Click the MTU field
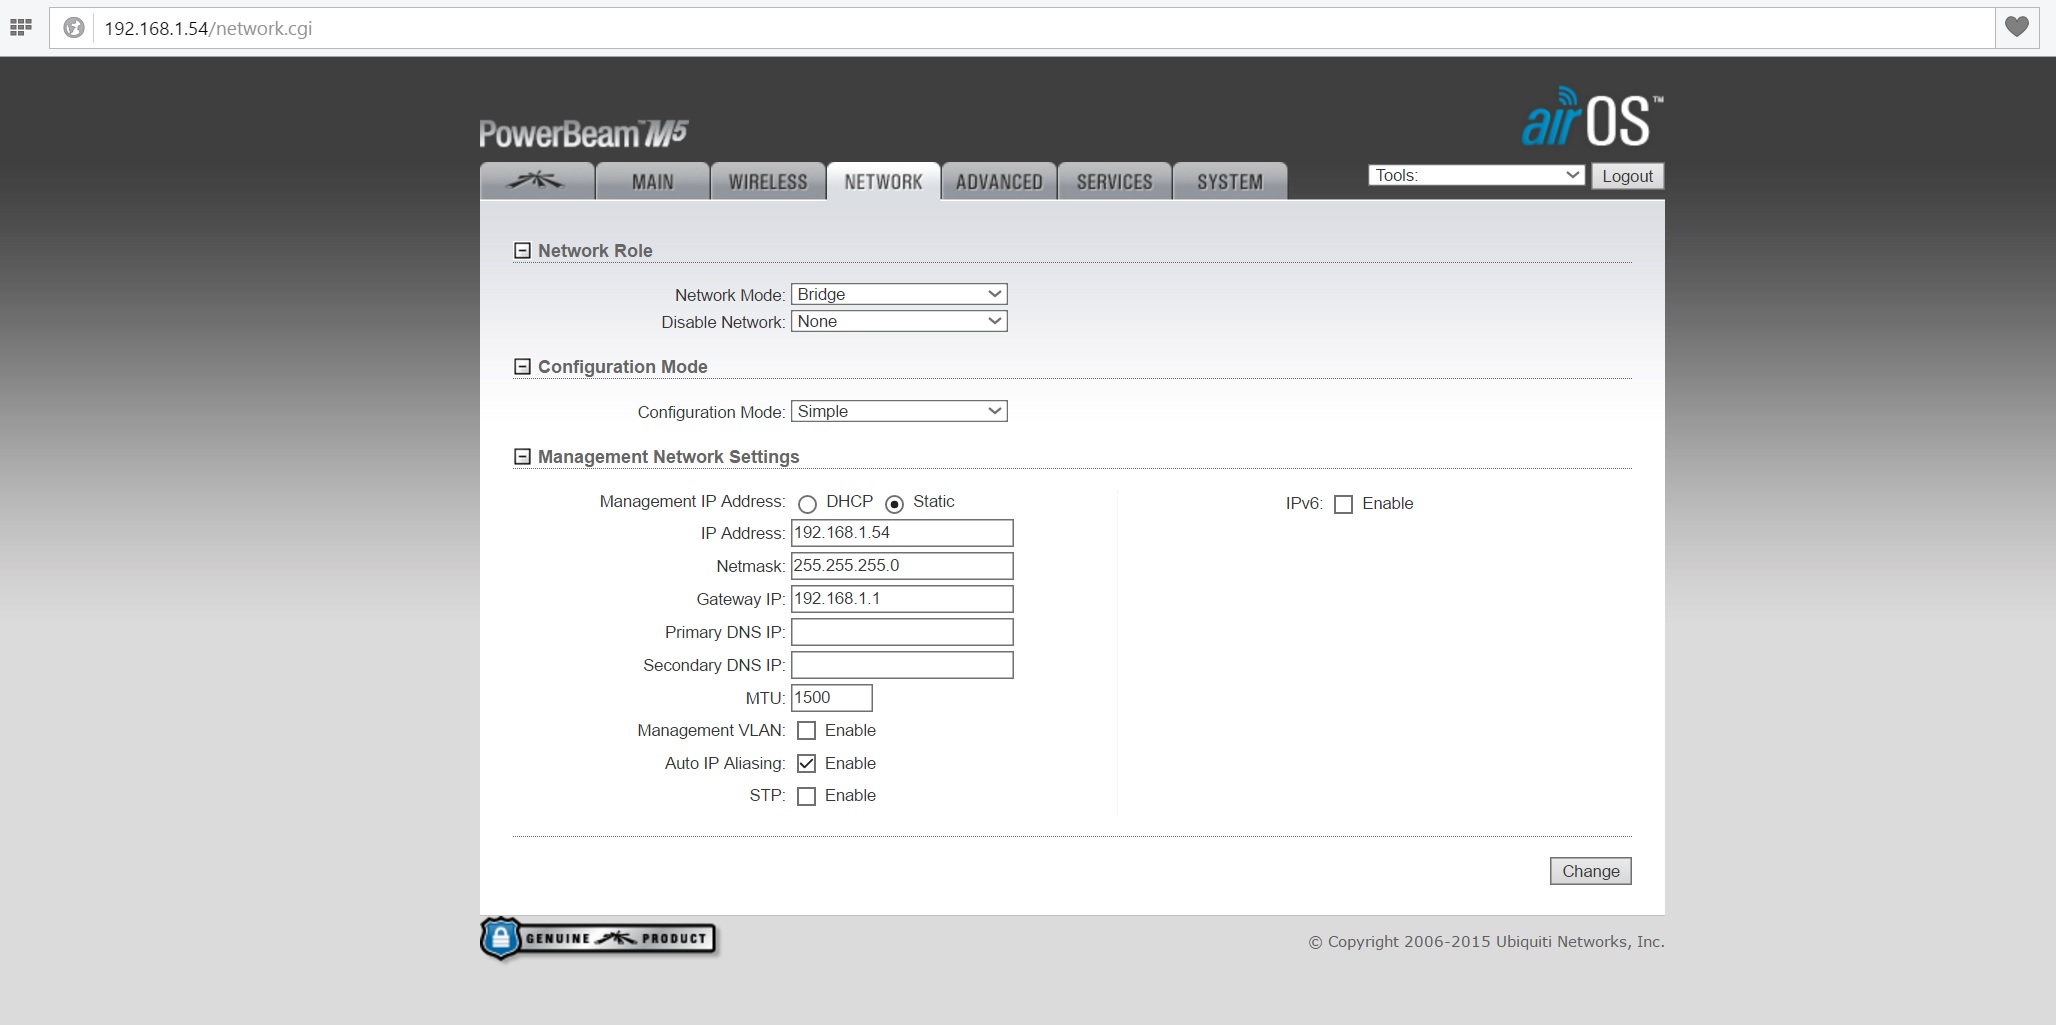The height and width of the screenshot is (1025, 2056). pos(831,698)
